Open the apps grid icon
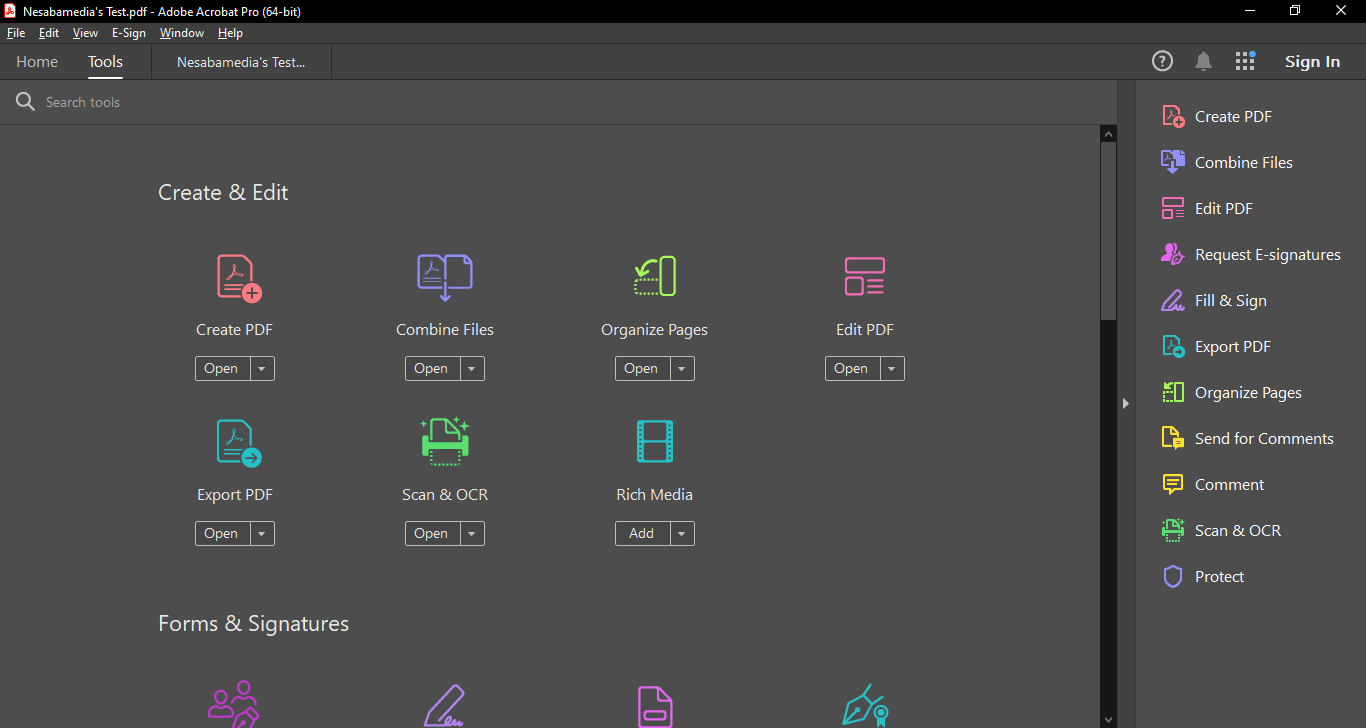 coord(1245,62)
